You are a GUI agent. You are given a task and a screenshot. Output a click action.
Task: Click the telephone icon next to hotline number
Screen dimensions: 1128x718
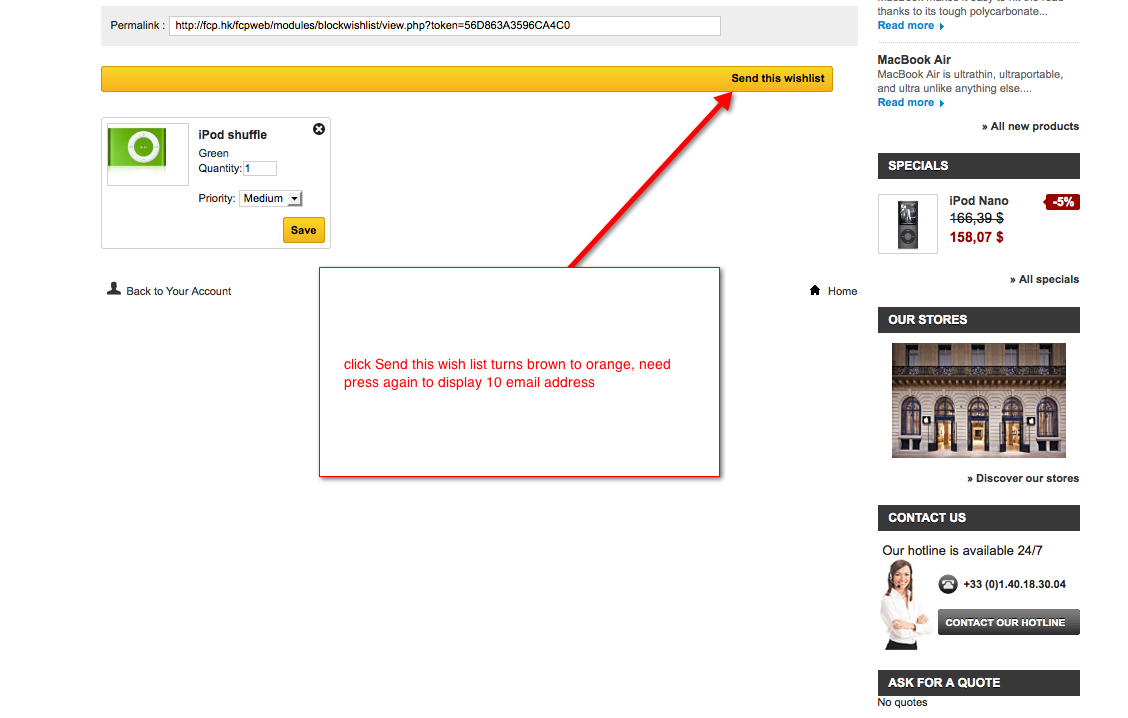click(x=948, y=584)
